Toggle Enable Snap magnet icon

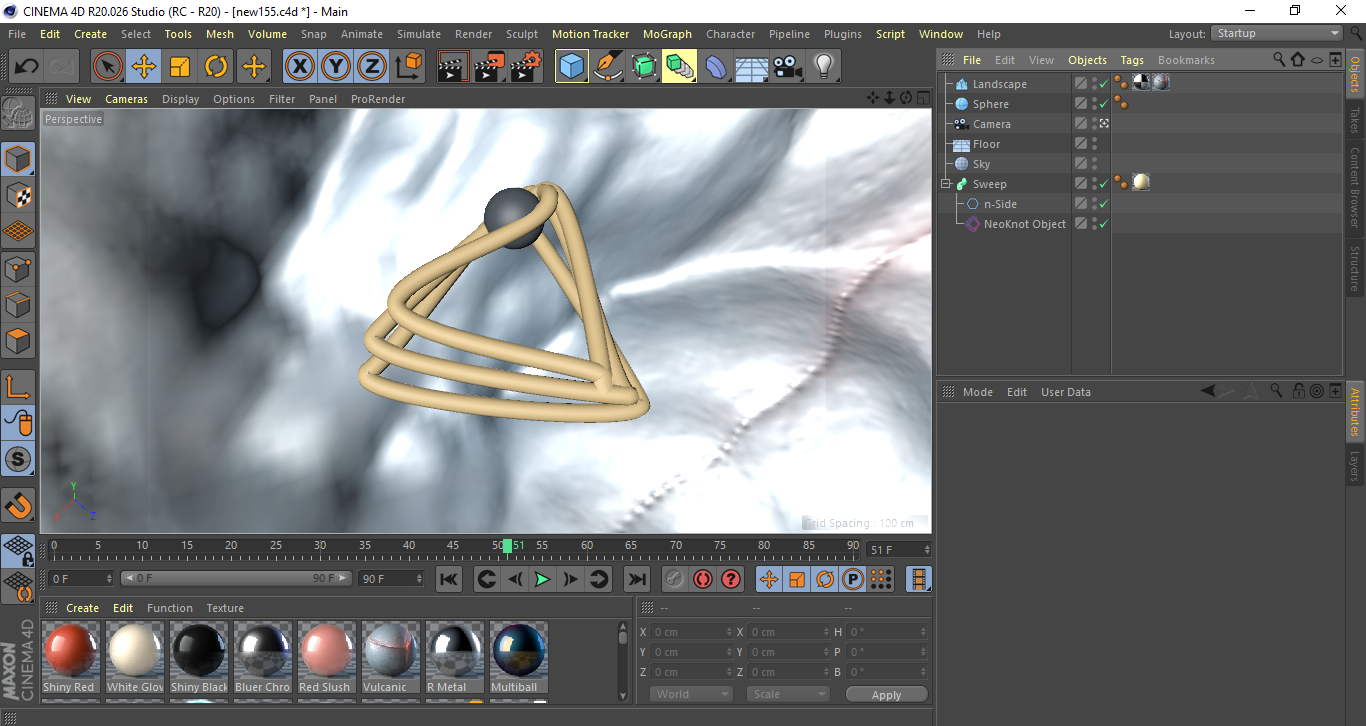coord(18,505)
